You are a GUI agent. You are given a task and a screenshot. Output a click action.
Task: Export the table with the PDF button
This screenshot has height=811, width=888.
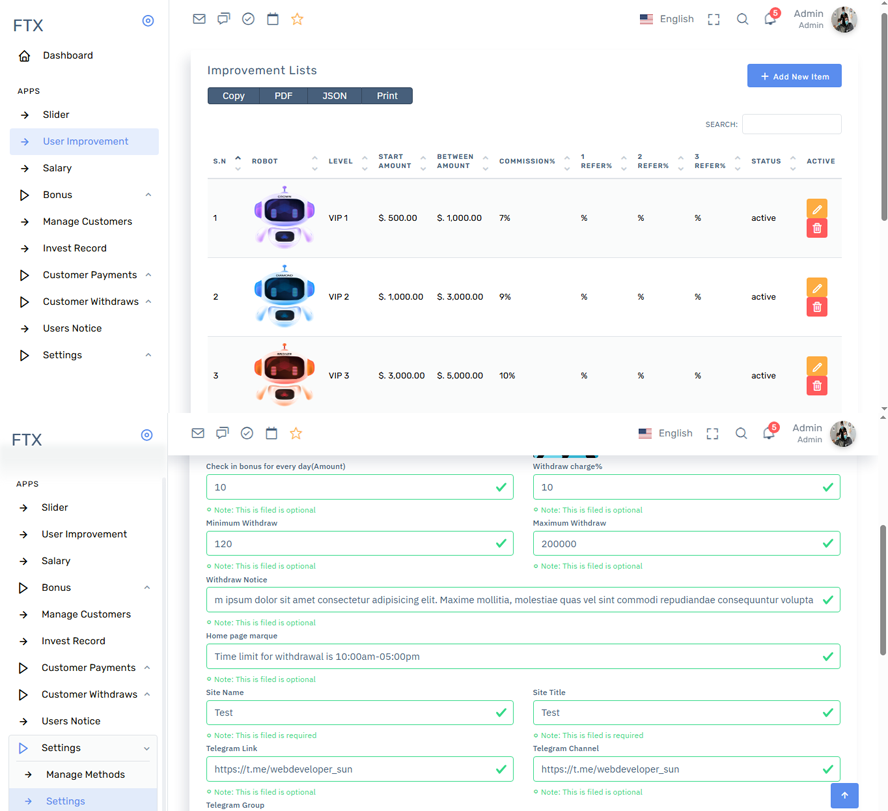[x=283, y=96]
